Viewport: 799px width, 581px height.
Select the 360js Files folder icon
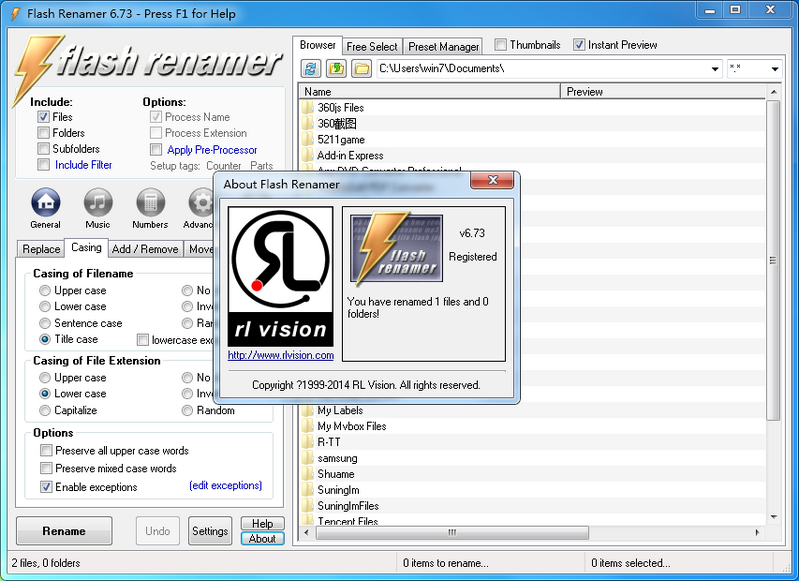click(x=307, y=108)
